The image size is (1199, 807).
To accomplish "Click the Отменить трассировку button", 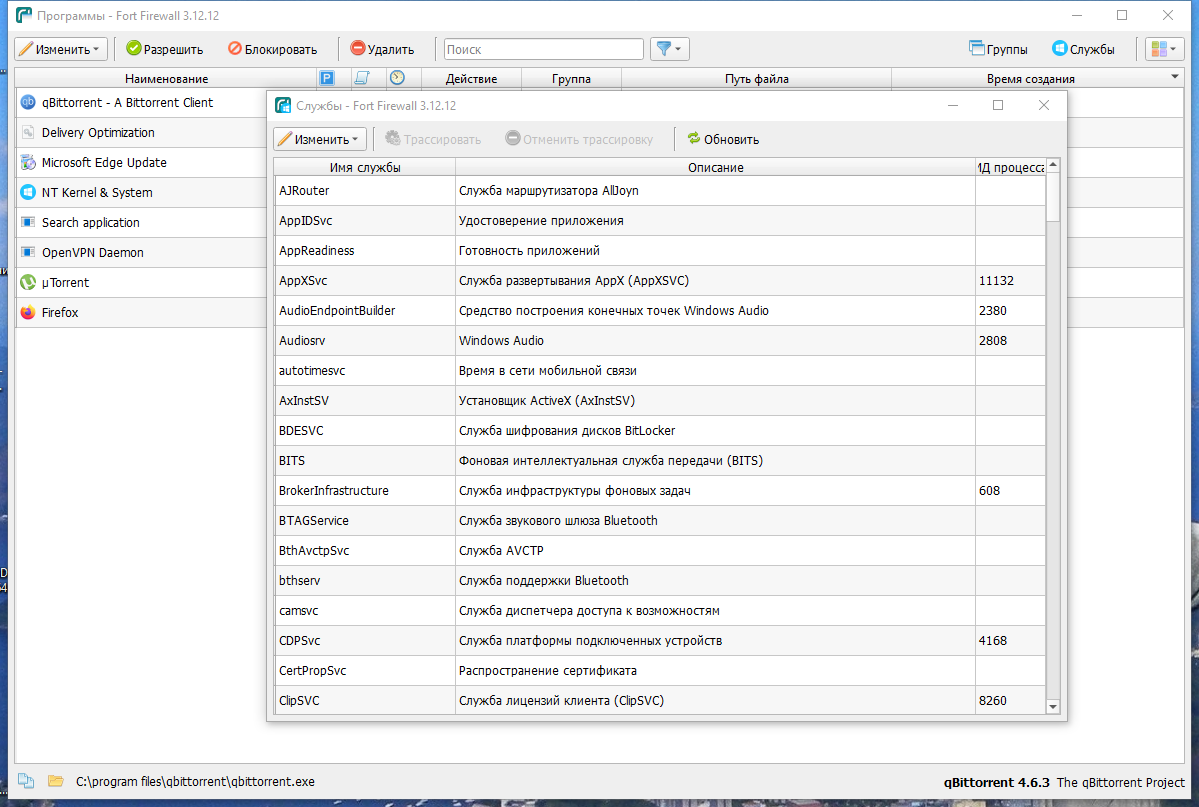I will click(580, 139).
